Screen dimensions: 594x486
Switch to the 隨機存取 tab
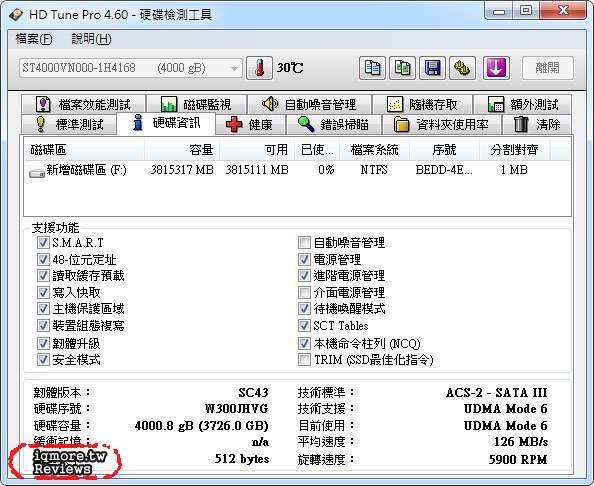[422, 104]
